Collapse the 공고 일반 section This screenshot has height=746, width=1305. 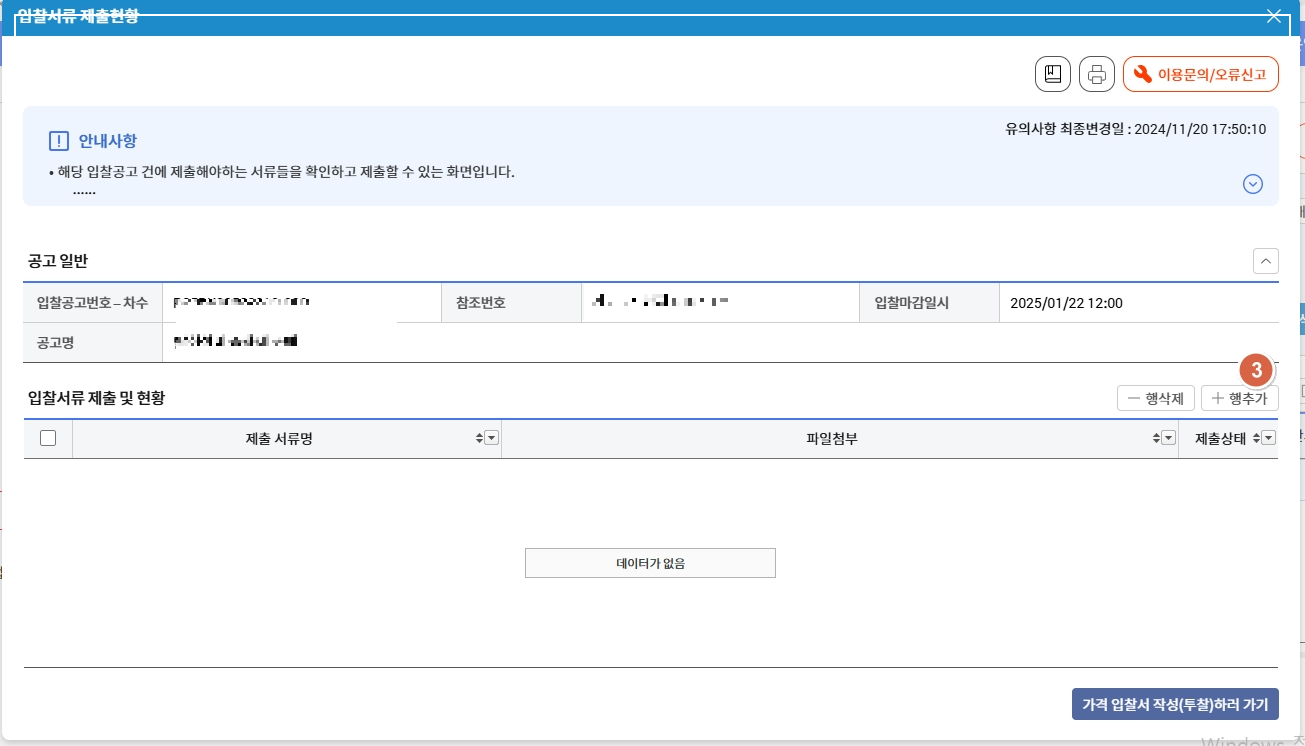[1265, 260]
